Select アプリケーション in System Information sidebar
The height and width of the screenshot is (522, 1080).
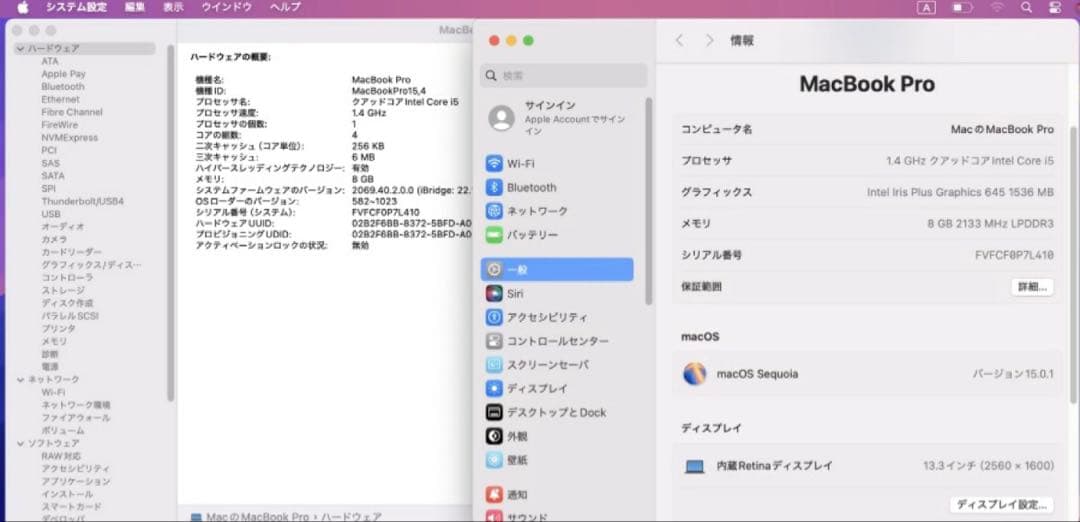tap(76, 481)
